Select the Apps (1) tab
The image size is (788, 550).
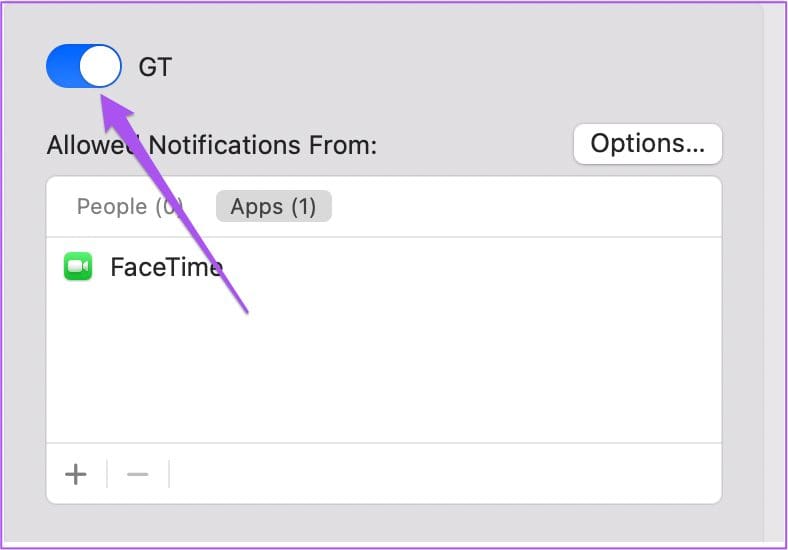[273, 206]
